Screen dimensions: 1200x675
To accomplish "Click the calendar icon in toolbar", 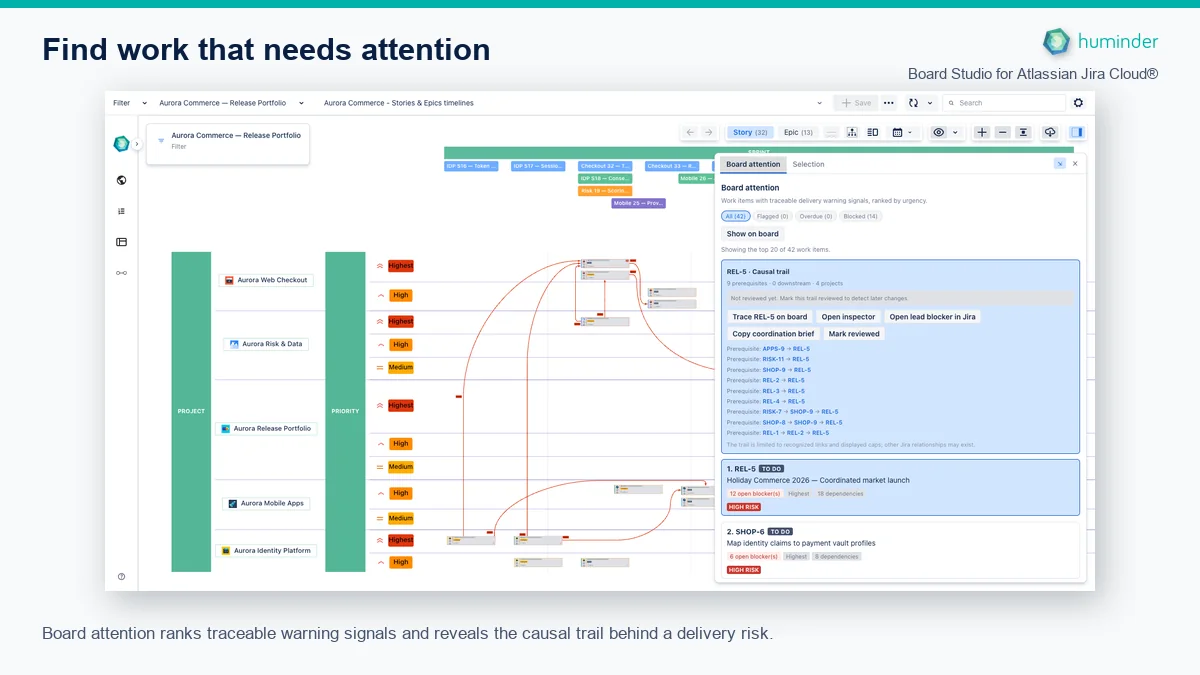I will (897, 132).
